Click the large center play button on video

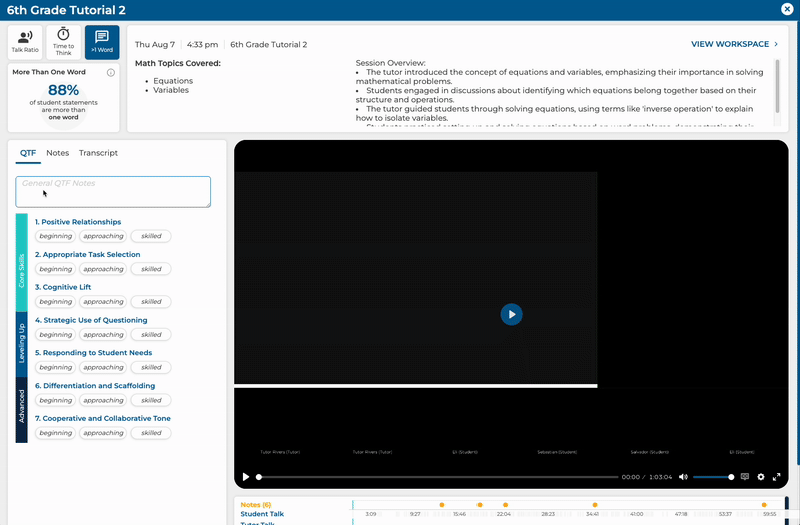point(511,314)
